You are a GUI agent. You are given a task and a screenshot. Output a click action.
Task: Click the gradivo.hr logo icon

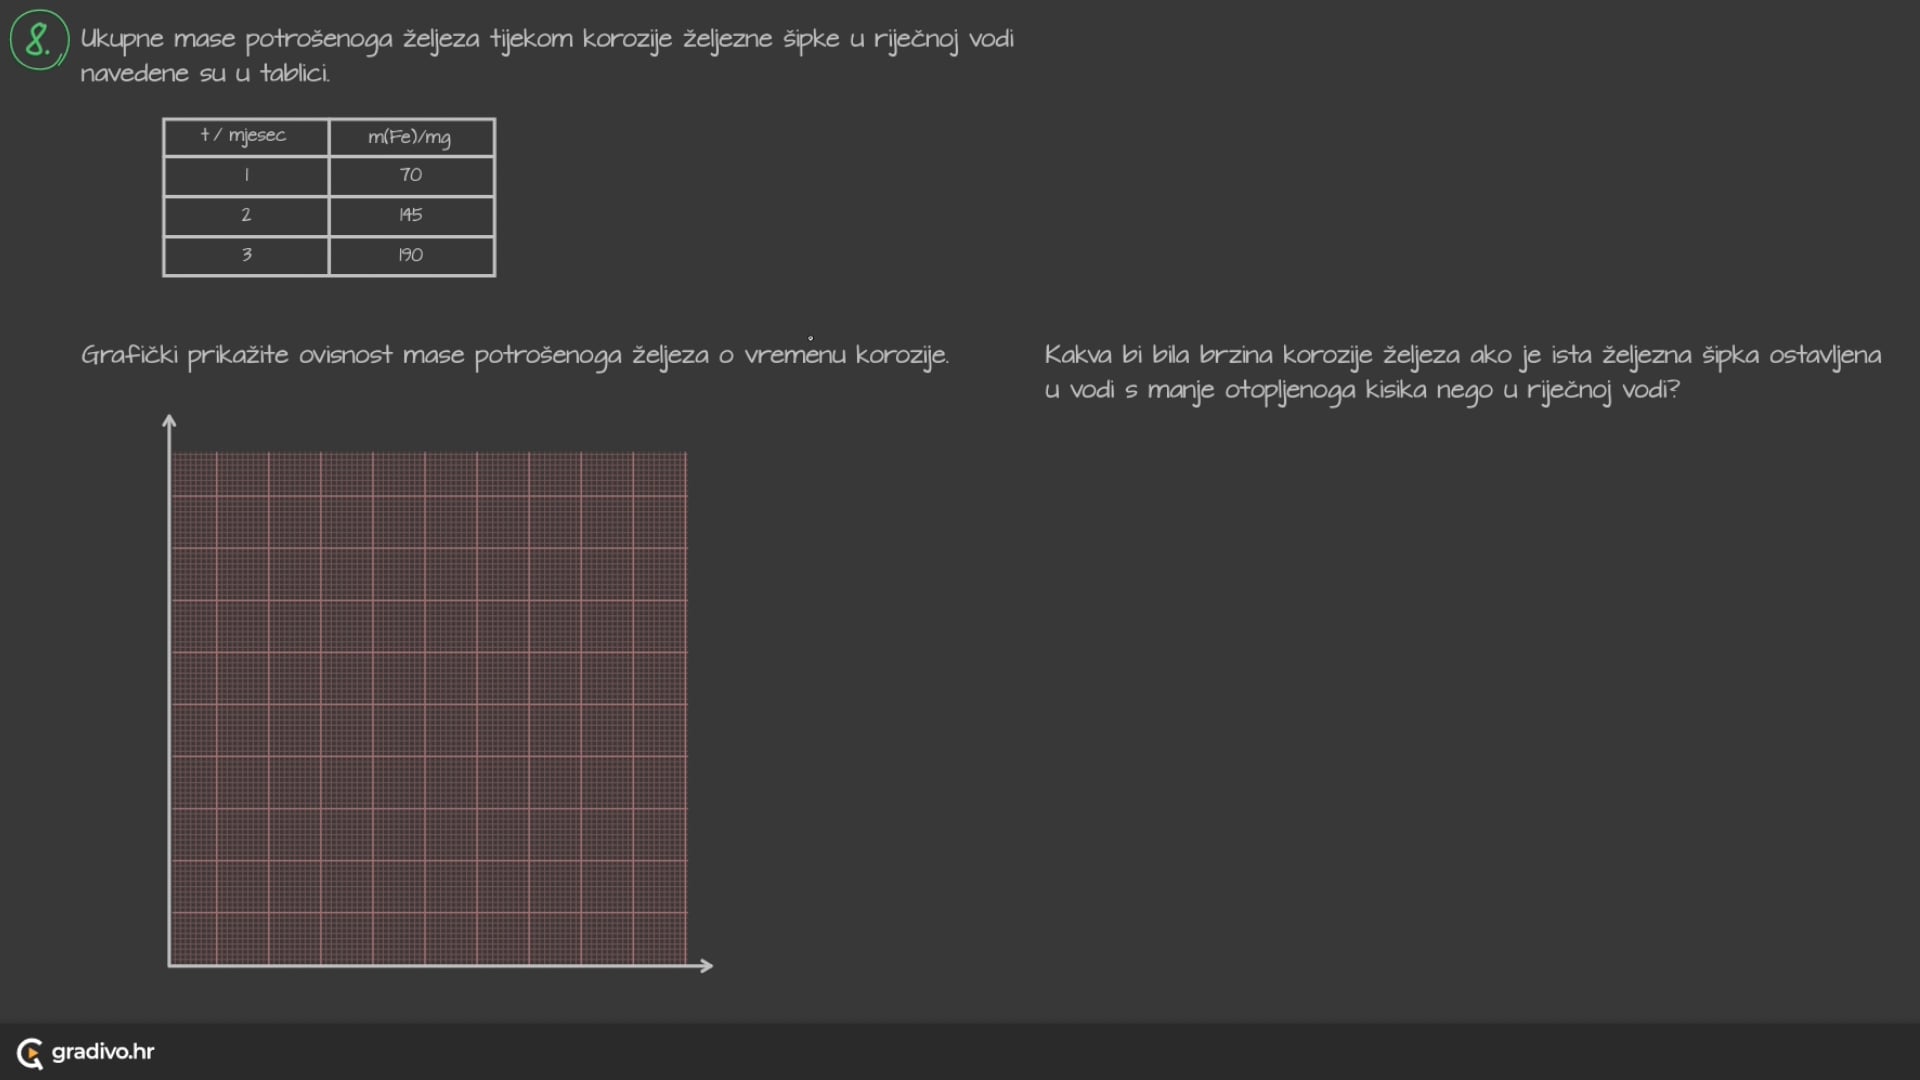[x=30, y=1052]
